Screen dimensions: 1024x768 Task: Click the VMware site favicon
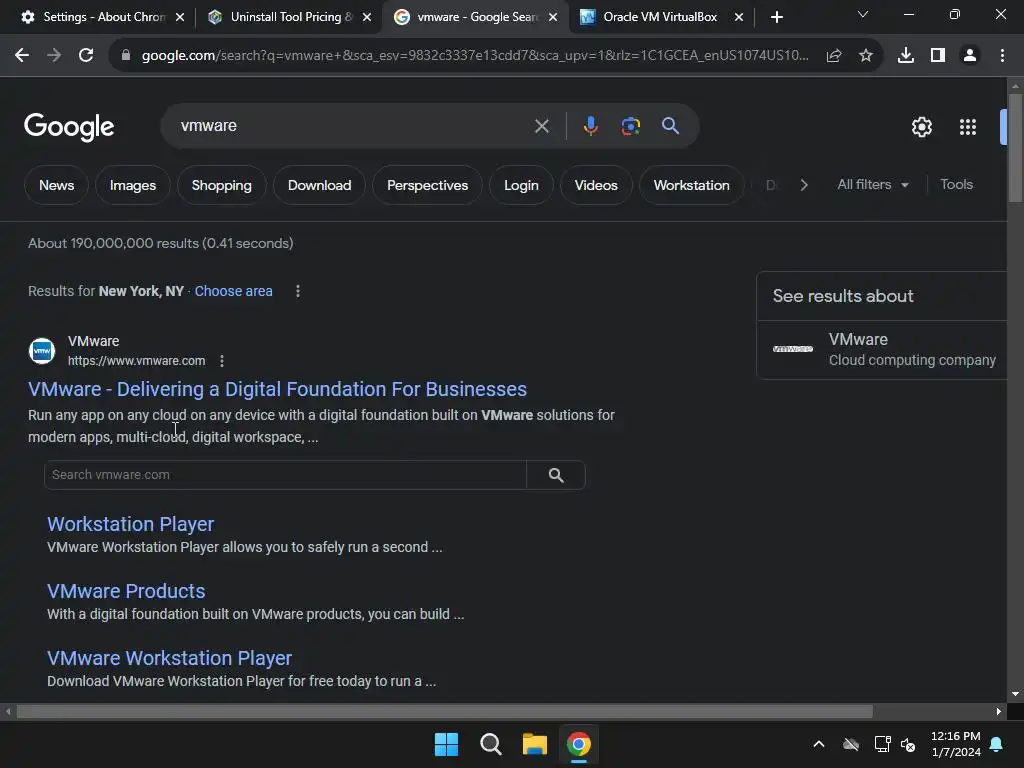tap(42, 351)
